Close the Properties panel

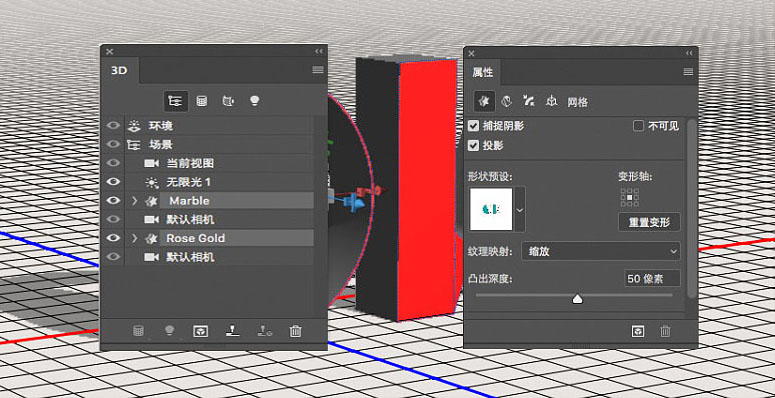pos(471,53)
